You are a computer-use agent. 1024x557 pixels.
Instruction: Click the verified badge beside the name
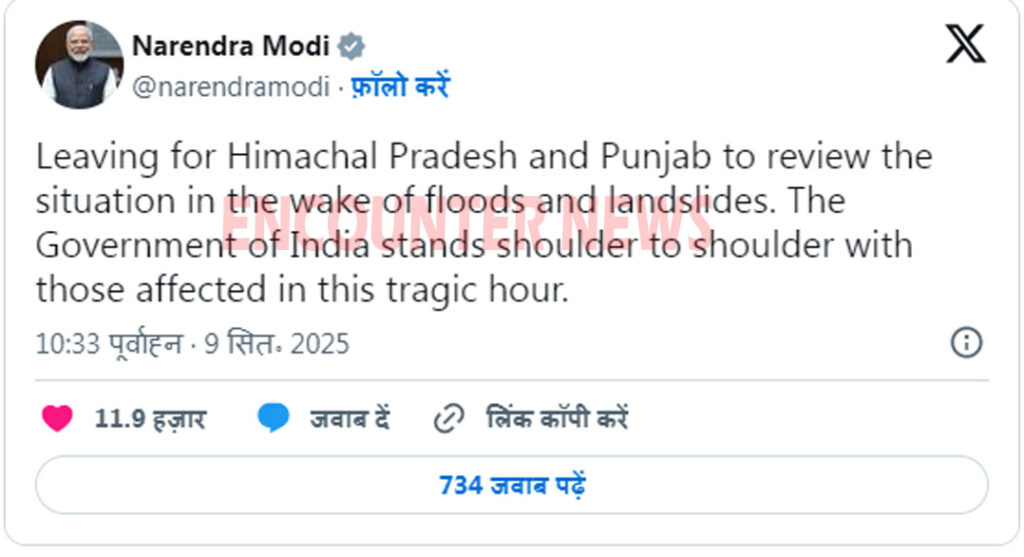[x=351, y=45]
